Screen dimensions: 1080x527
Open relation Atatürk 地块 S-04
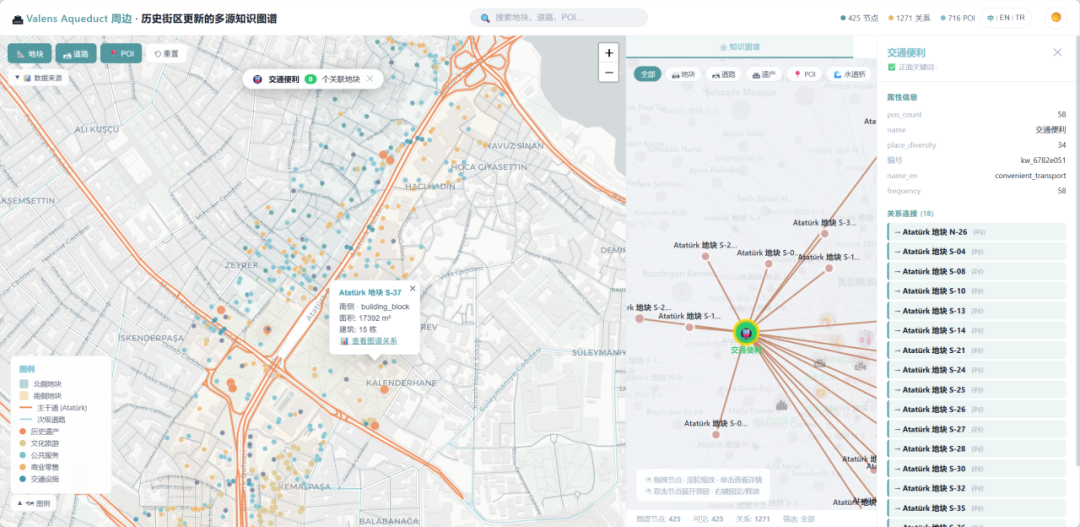[x=976, y=251]
